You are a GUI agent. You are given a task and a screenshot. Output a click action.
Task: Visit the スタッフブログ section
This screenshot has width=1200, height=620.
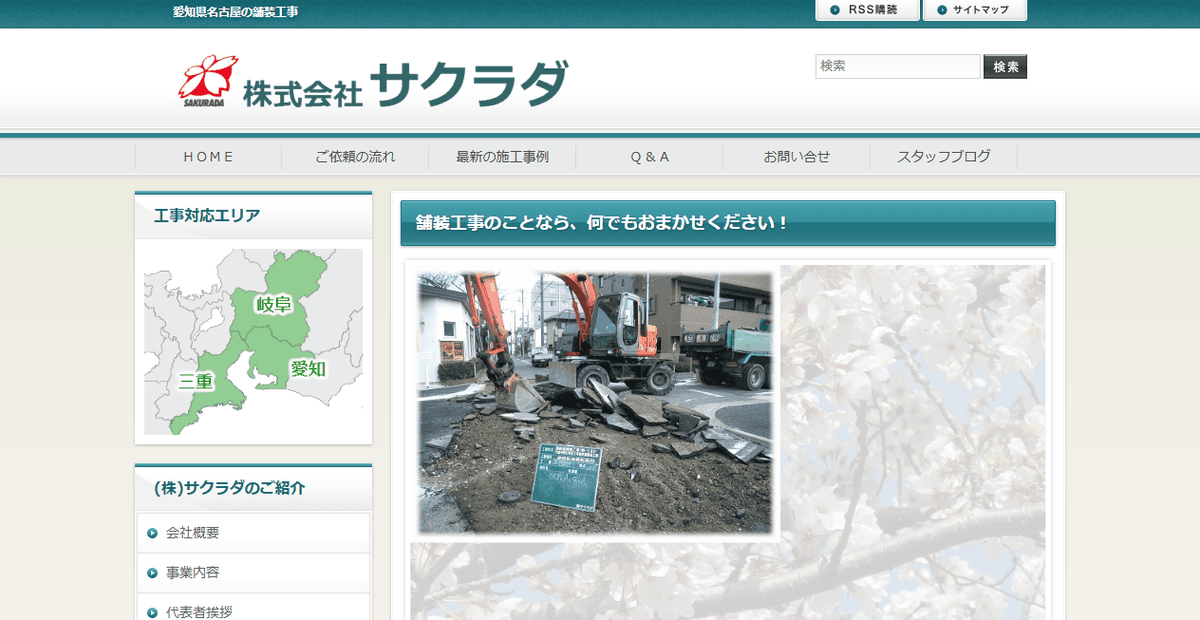coord(942,156)
